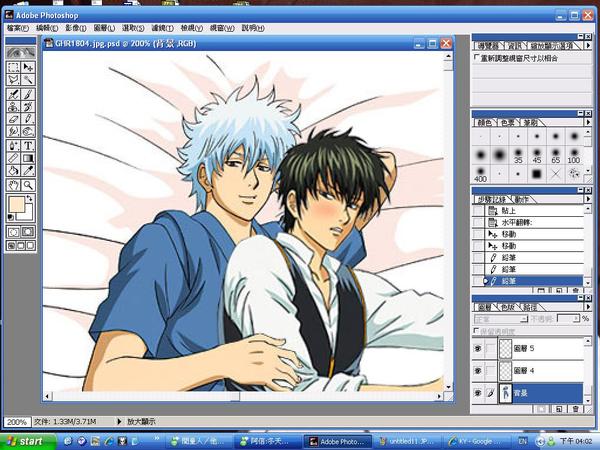This screenshot has height=450, width=600.
Task: Check 重新調整視窗尺寸以相合 option
Action: (x=476, y=57)
